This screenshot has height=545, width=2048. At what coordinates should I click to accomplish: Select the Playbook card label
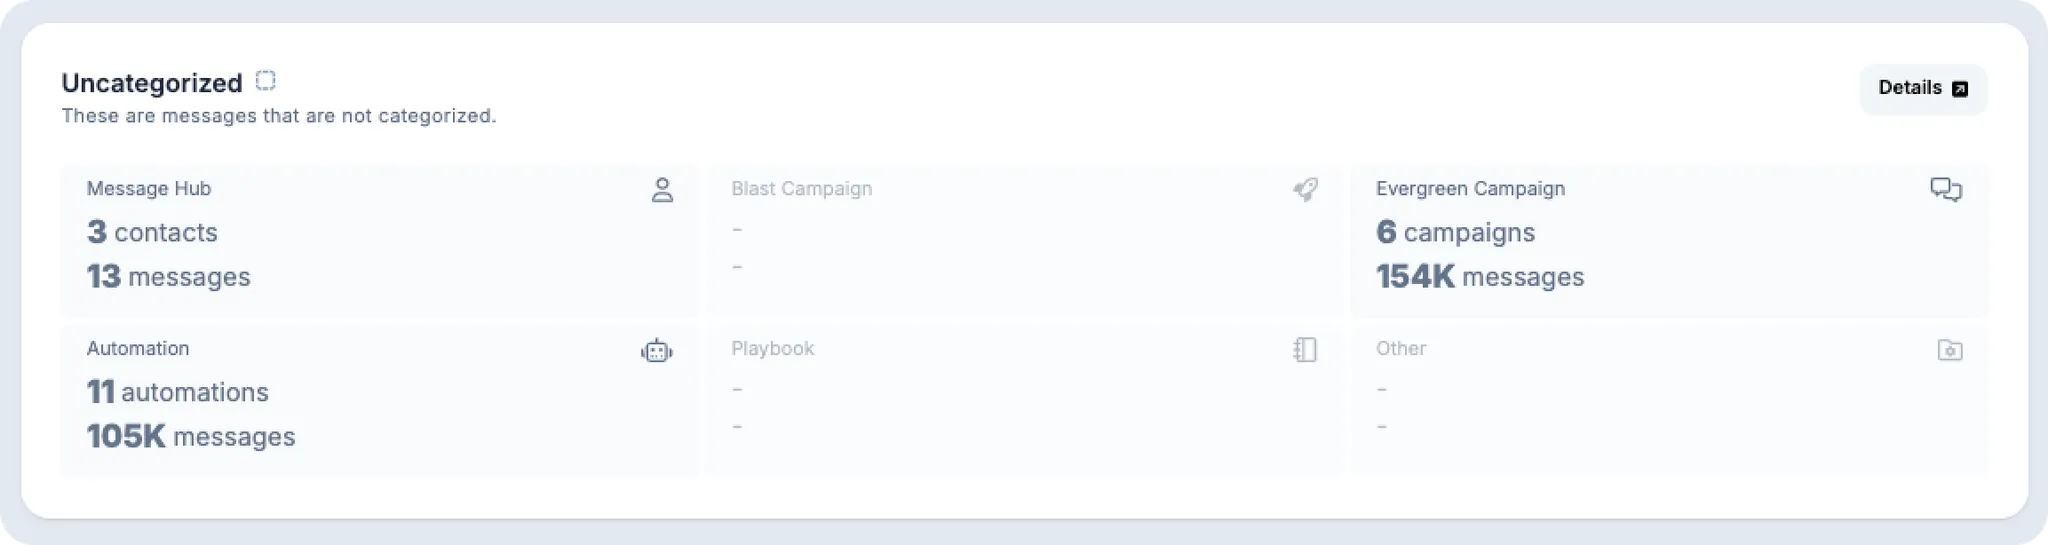tap(772, 349)
